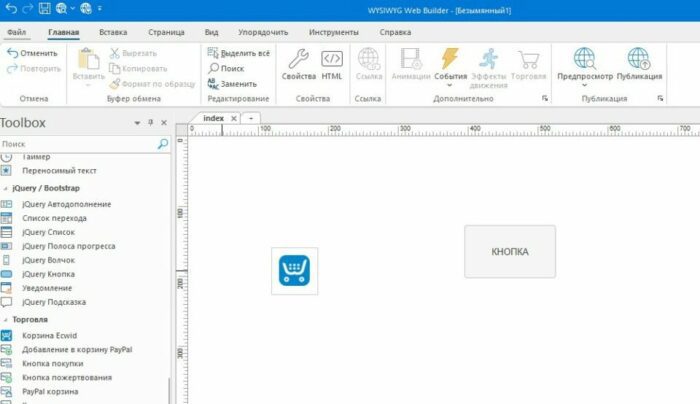The image size is (700, 404).
Task: Select jQuery Полоса прогресса in Toolbox
Action: tap(68, 246)
